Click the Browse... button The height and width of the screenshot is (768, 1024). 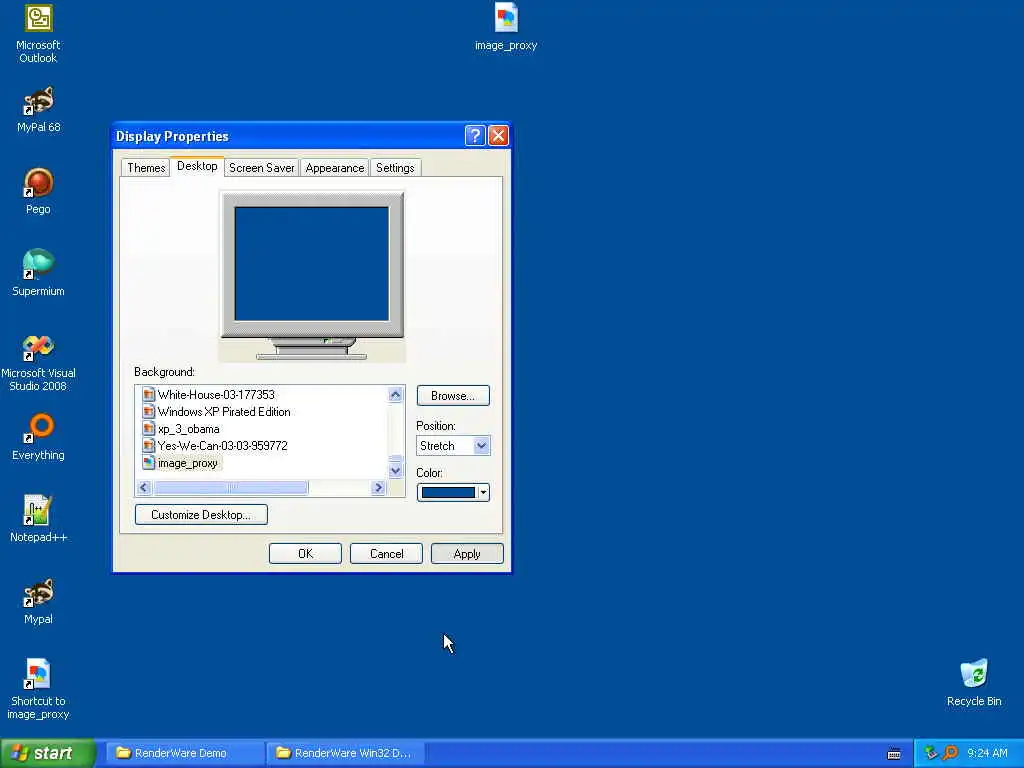[x=453, y=396]
